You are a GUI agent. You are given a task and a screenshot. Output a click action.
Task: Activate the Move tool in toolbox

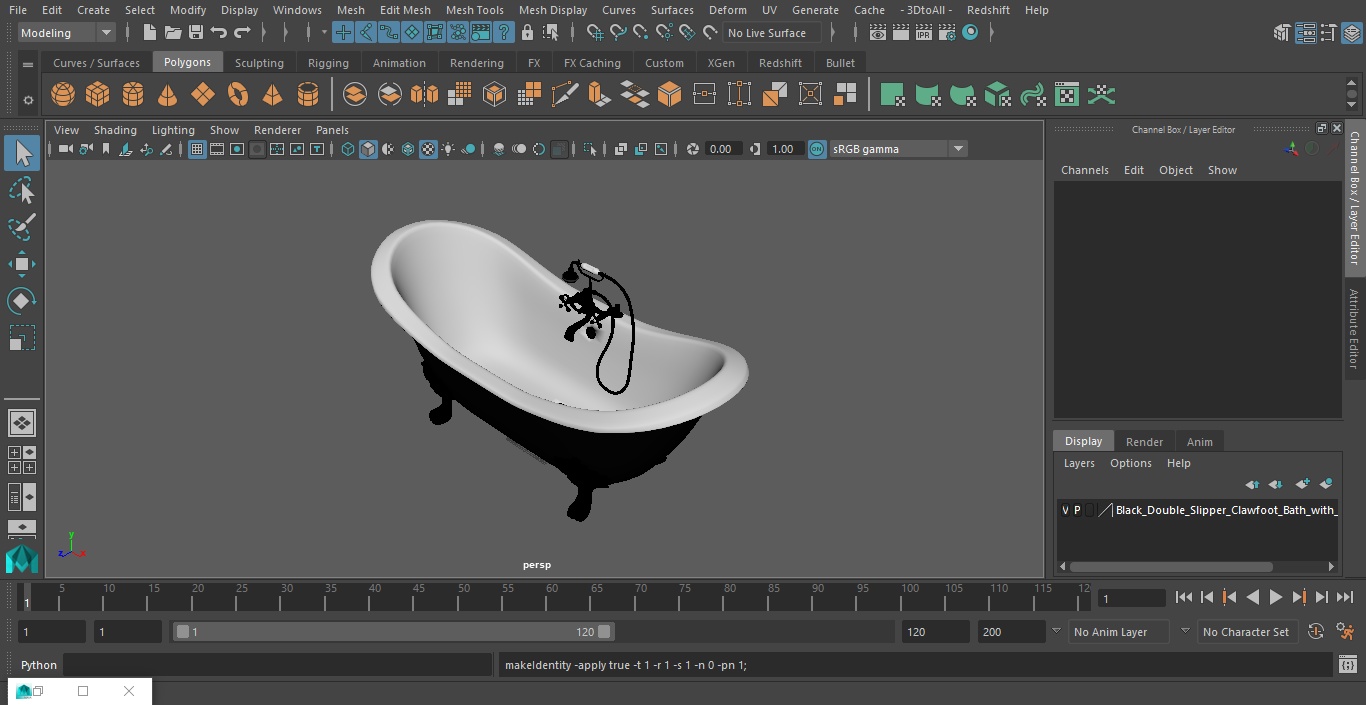coord(22,264)
